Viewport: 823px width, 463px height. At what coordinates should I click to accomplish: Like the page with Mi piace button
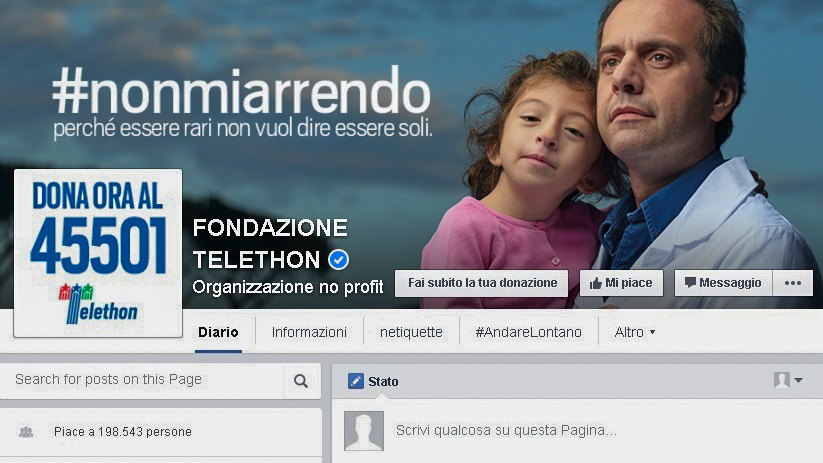click(x=621, y=283)
